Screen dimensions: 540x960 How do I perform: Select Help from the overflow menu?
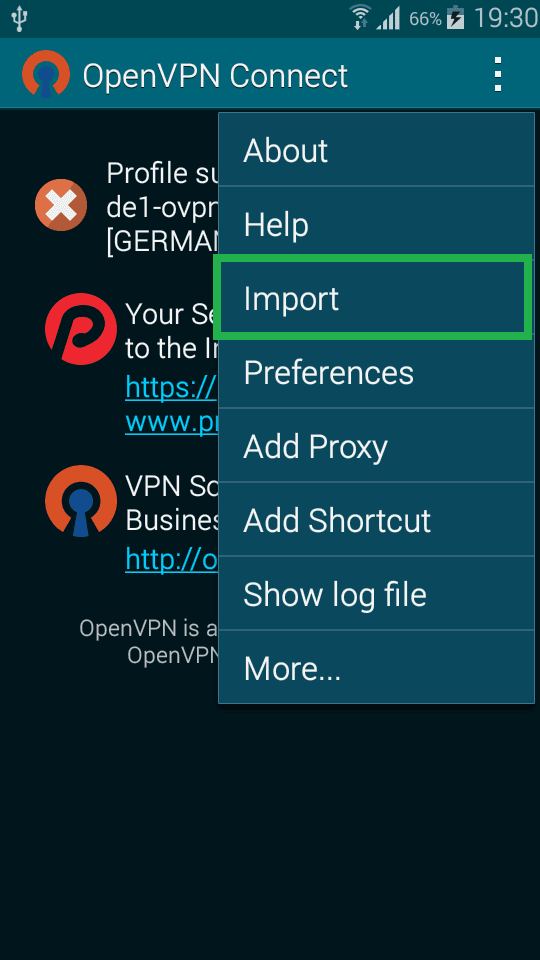377,224
